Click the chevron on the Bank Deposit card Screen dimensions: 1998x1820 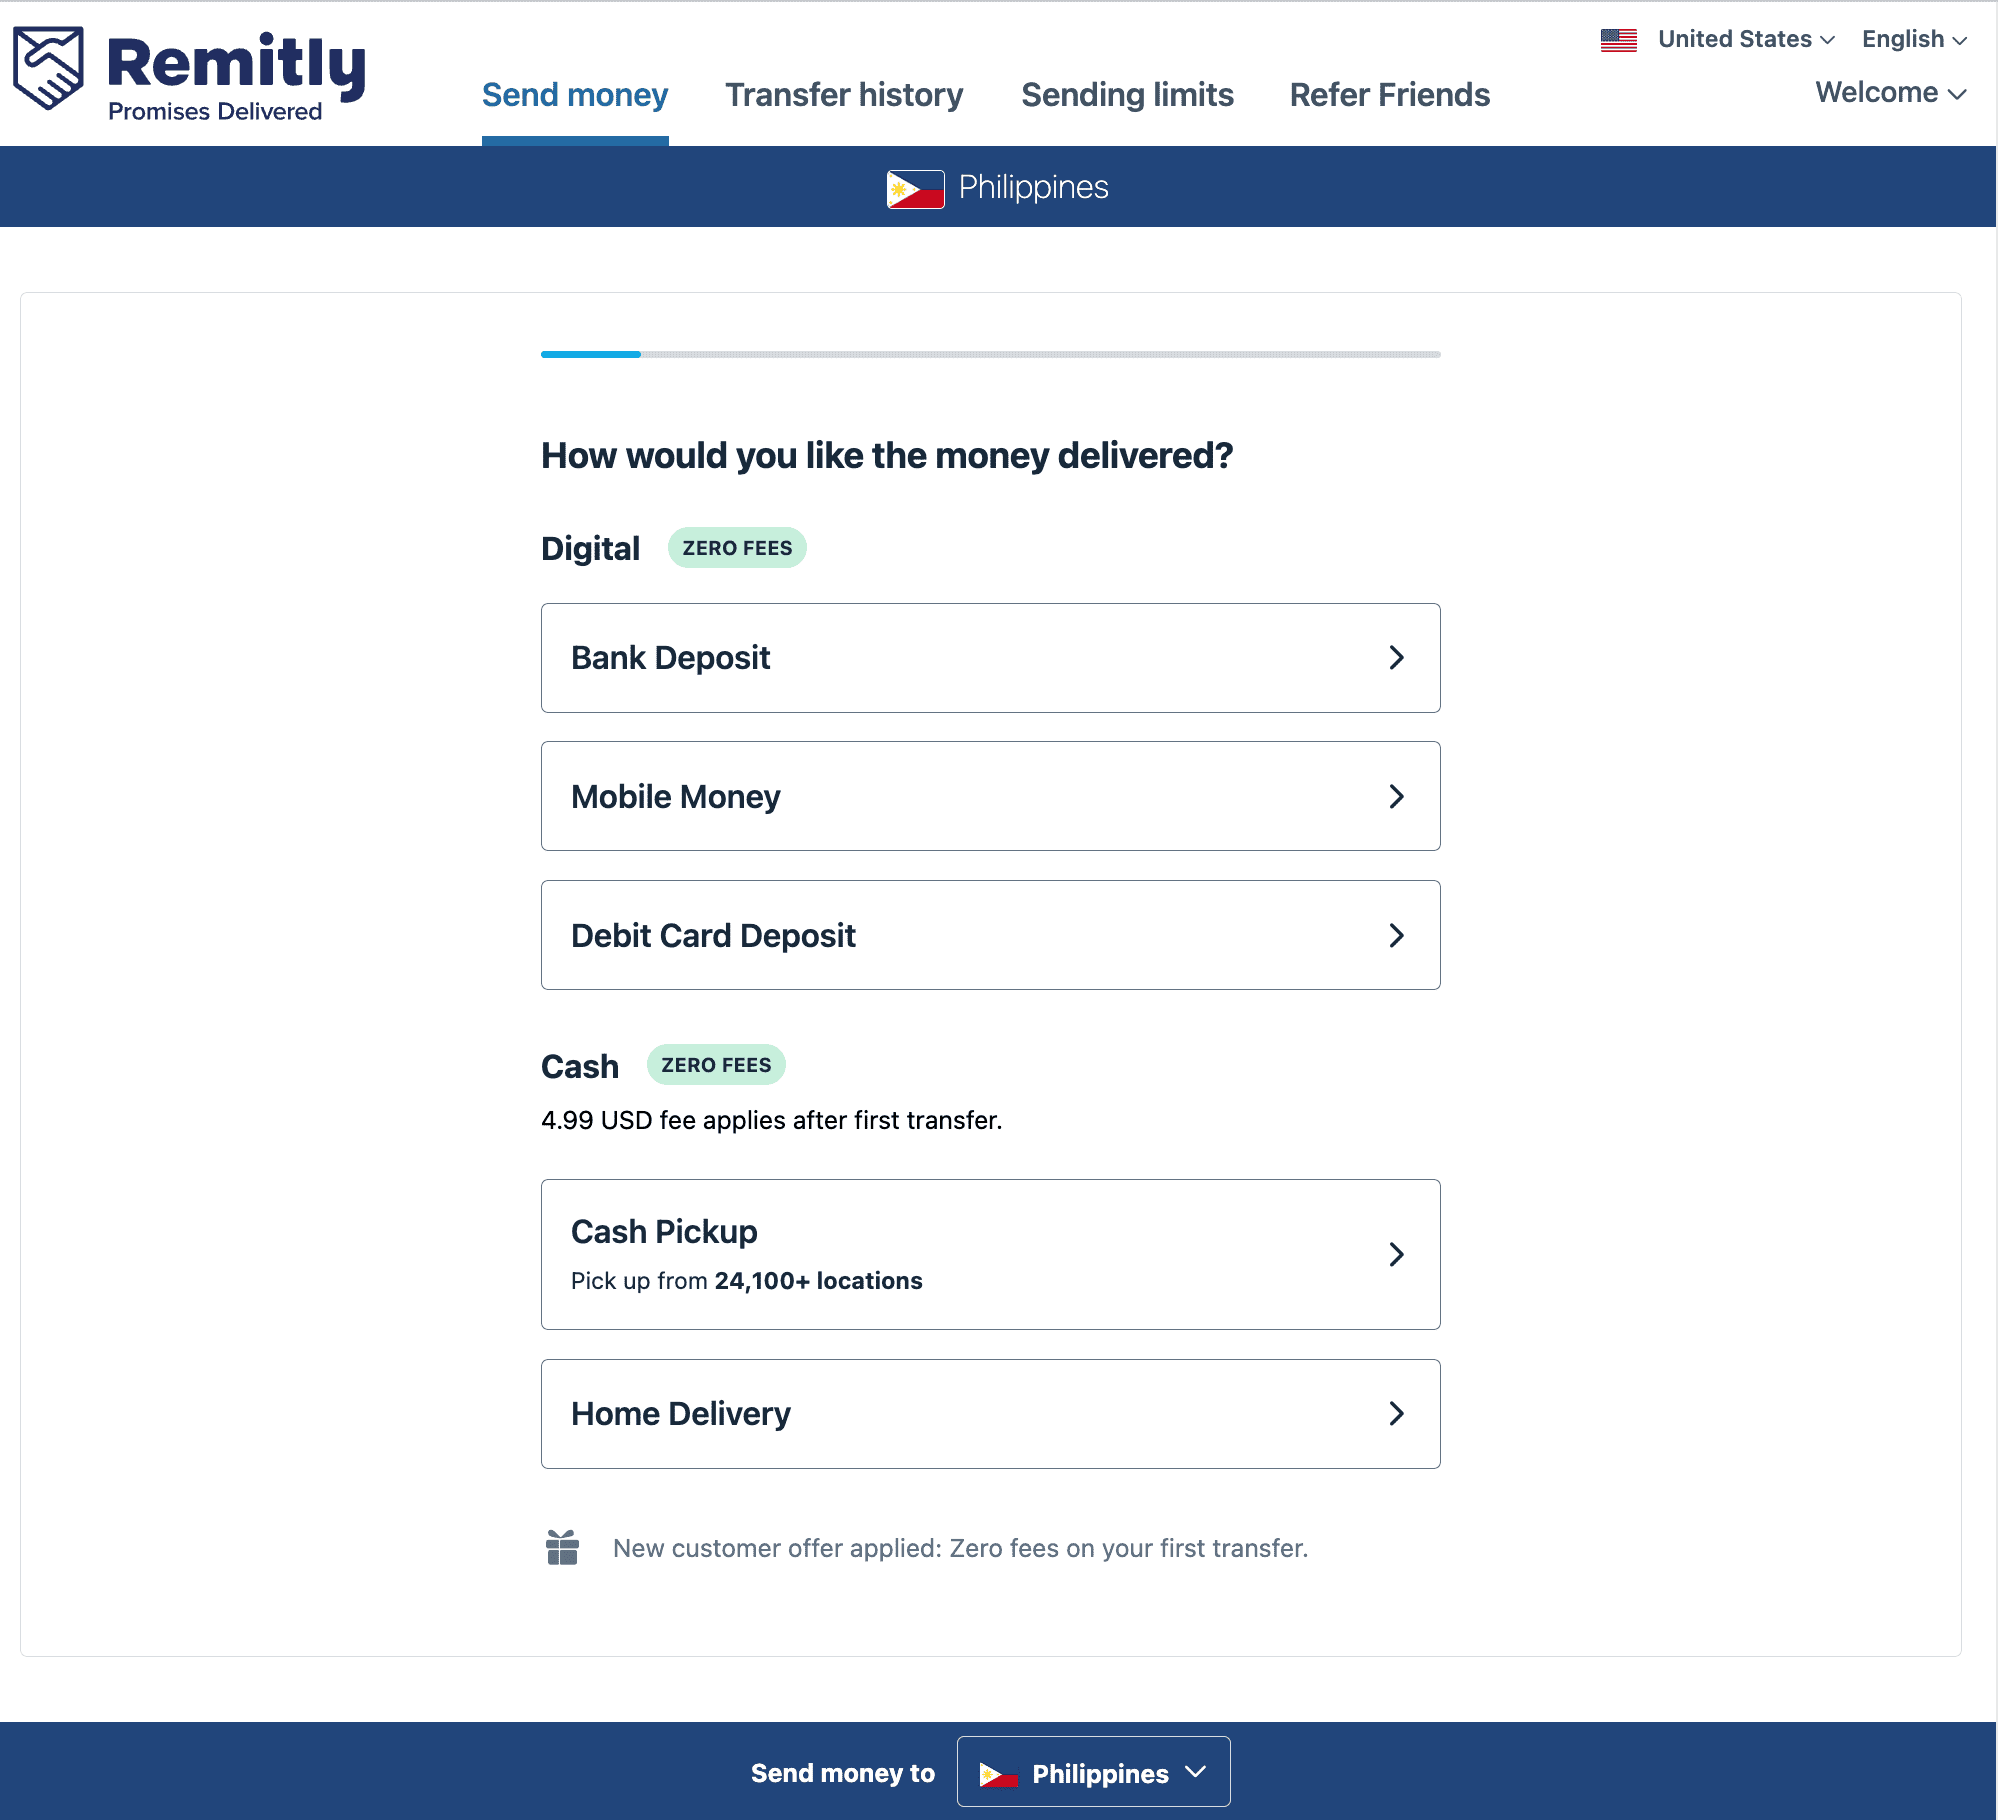pyautogui.click(x=1397, y=658)
